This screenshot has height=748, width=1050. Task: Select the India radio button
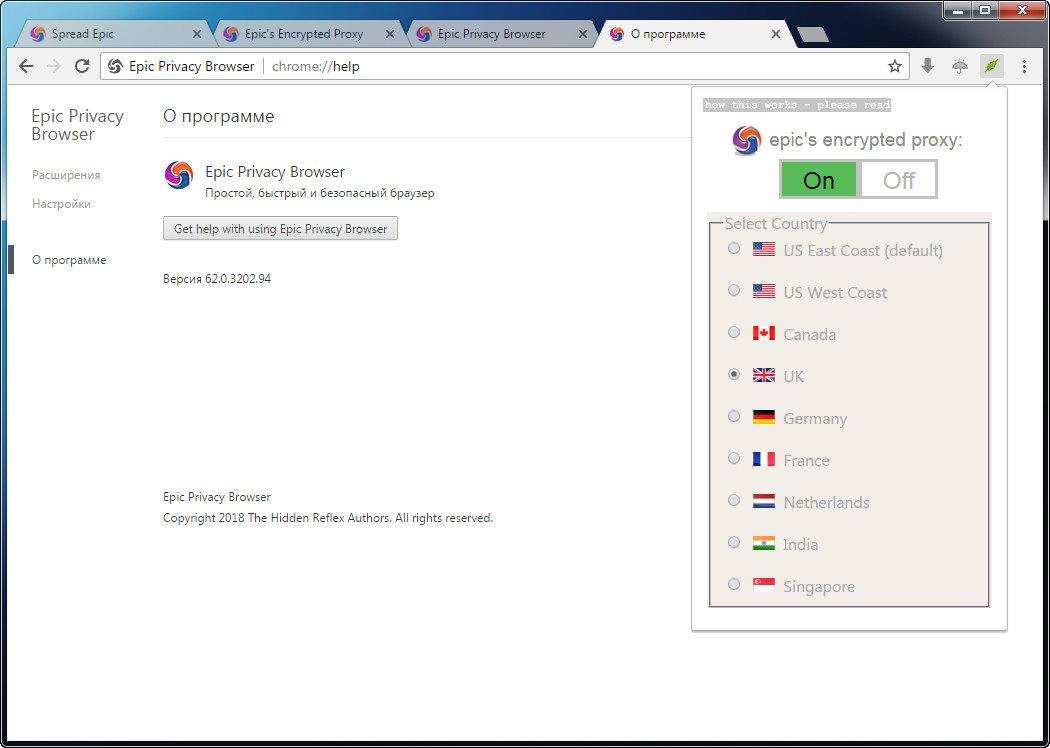(x=734, y=542)
